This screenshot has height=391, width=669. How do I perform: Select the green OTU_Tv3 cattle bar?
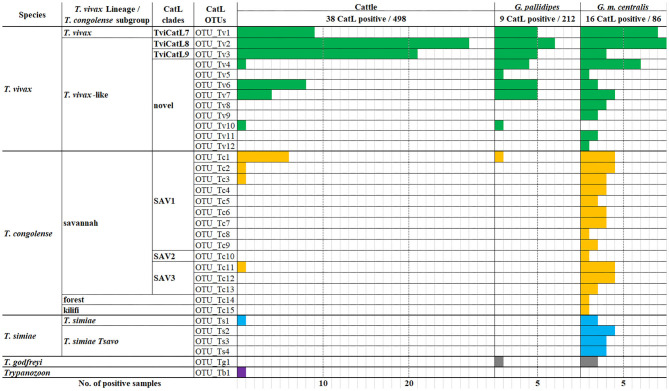[x=327, y=54]
